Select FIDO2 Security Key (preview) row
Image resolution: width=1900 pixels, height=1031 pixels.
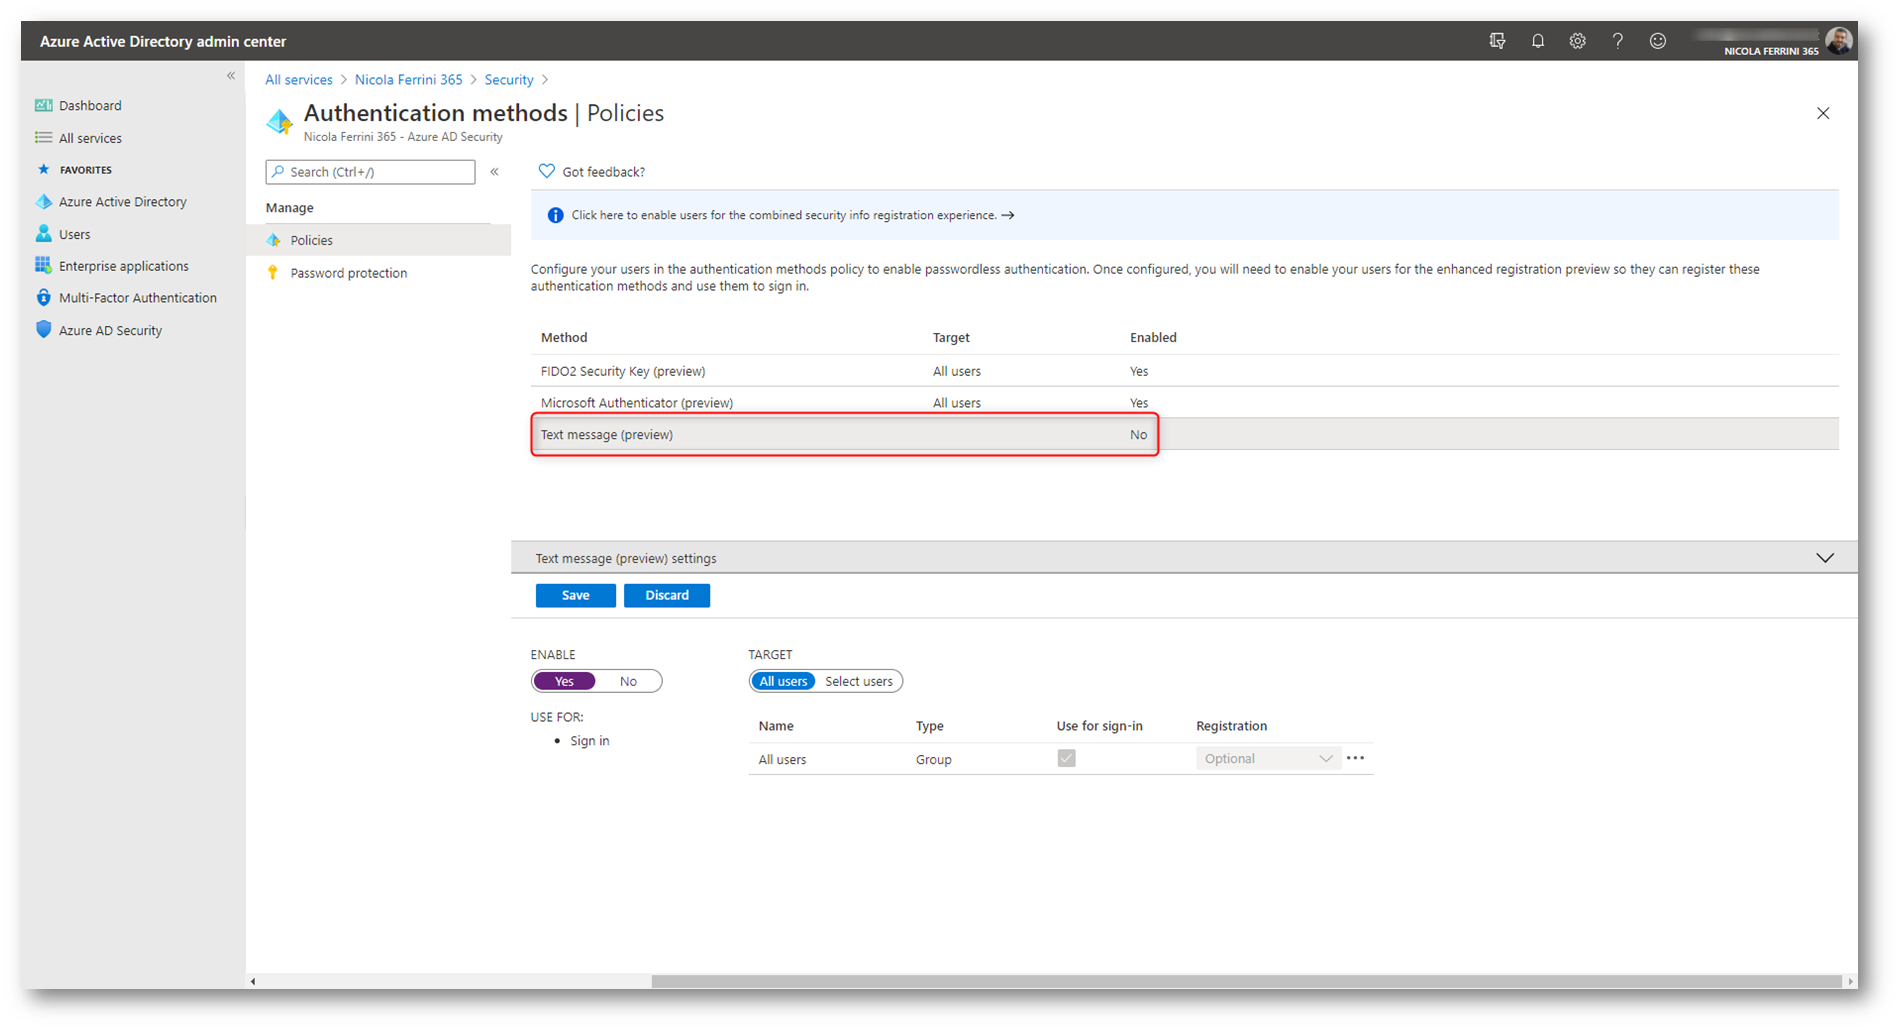1184,371
